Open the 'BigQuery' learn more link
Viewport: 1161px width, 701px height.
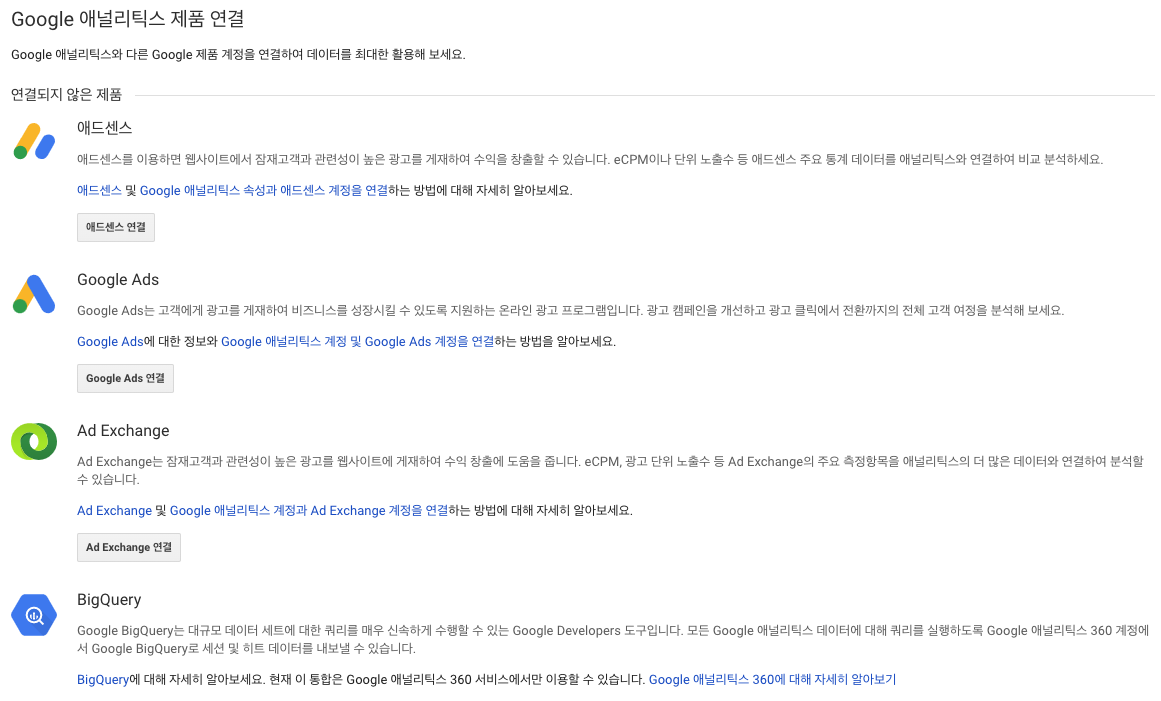[103, 680]
